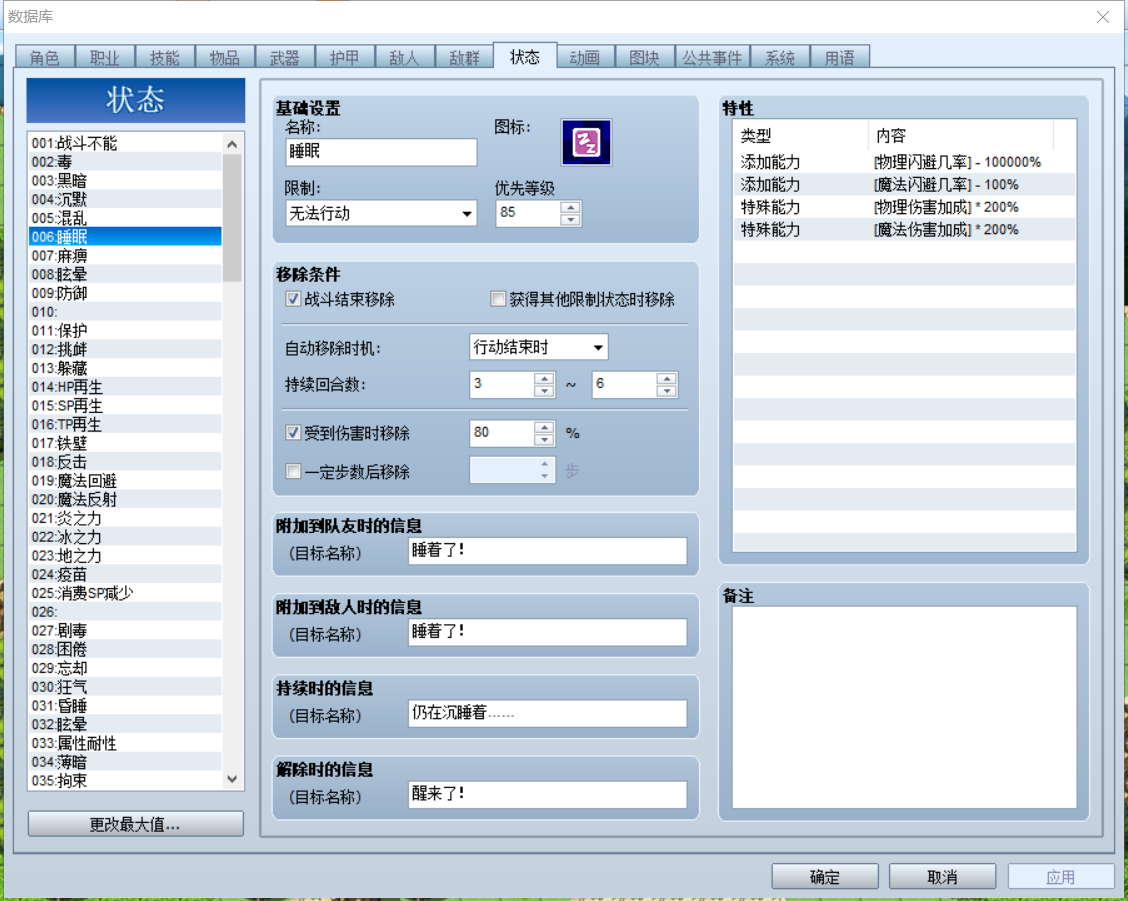Decrease maximum 持续回合数 value 6
The image size is (1128, 901).
(667, 391)
